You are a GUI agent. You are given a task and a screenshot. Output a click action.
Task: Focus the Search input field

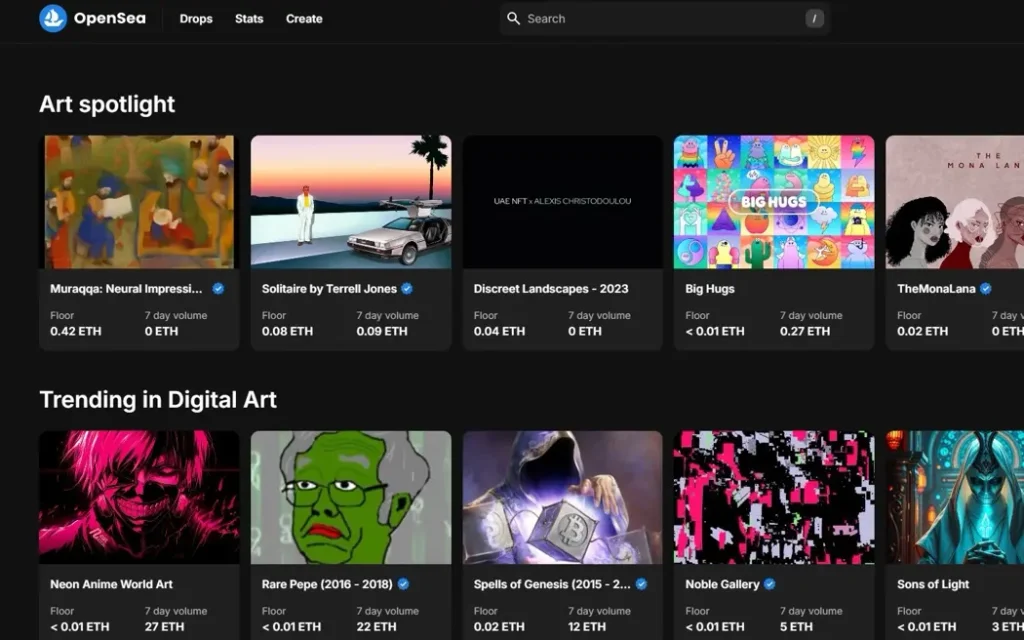point(665,18)
